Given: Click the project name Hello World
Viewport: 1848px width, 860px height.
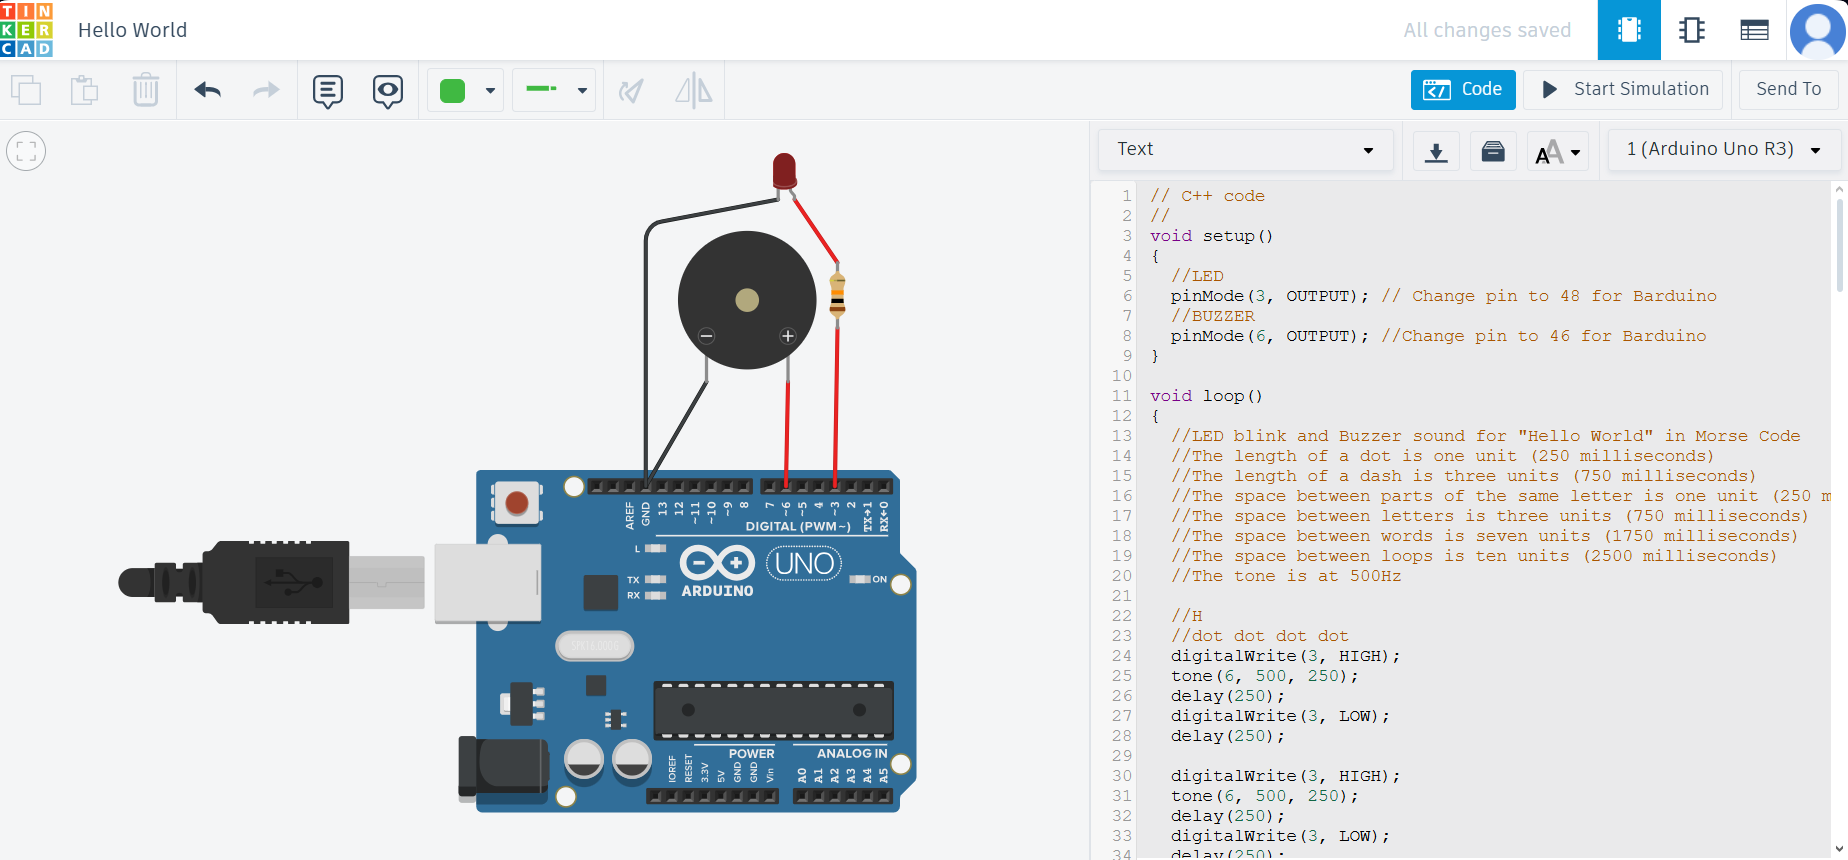Looking at the screenshot, I should point(132,30).
